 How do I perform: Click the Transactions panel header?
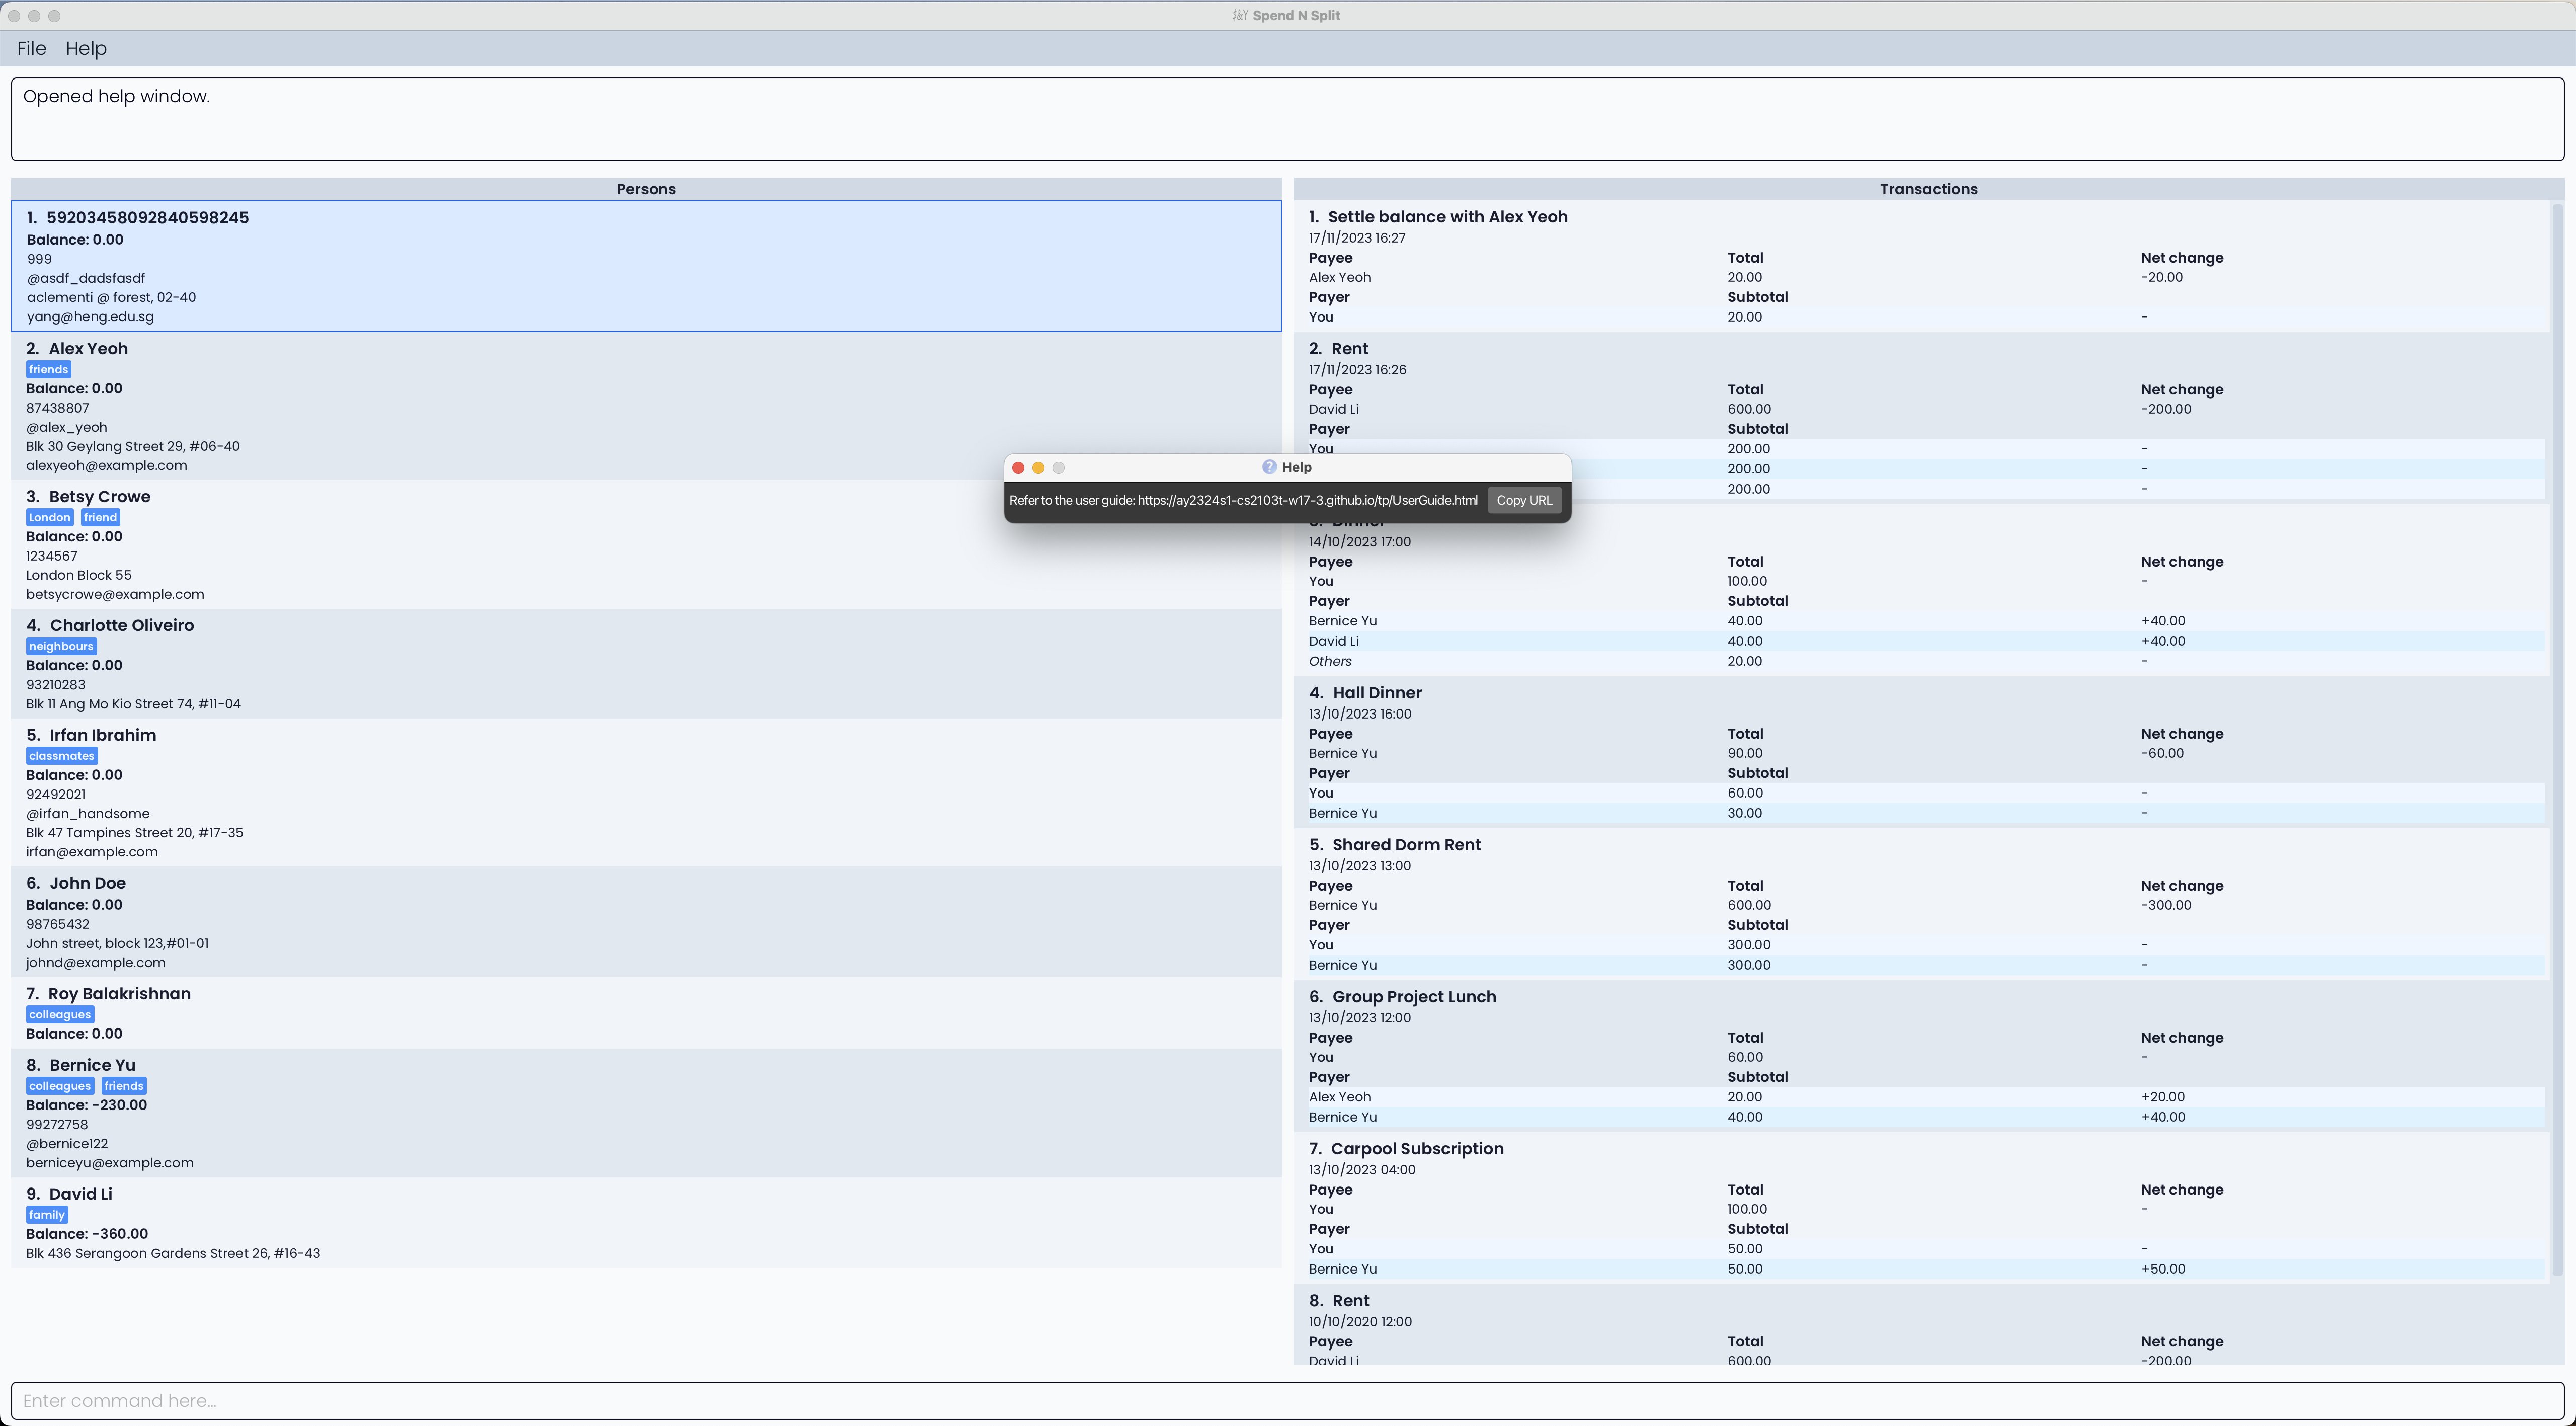click(x=1928, y=189)
